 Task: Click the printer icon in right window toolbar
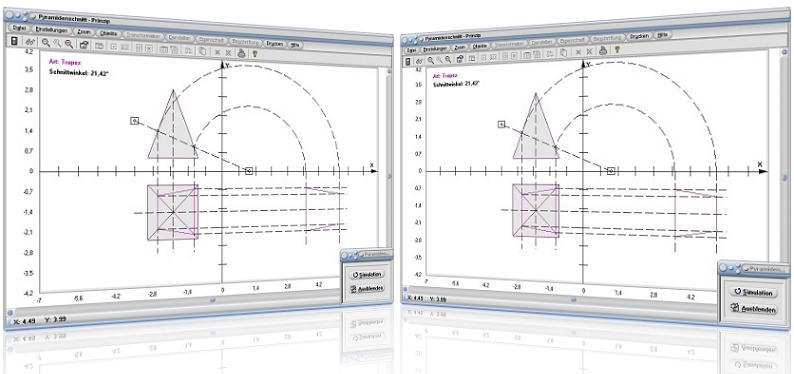point(603,50)
